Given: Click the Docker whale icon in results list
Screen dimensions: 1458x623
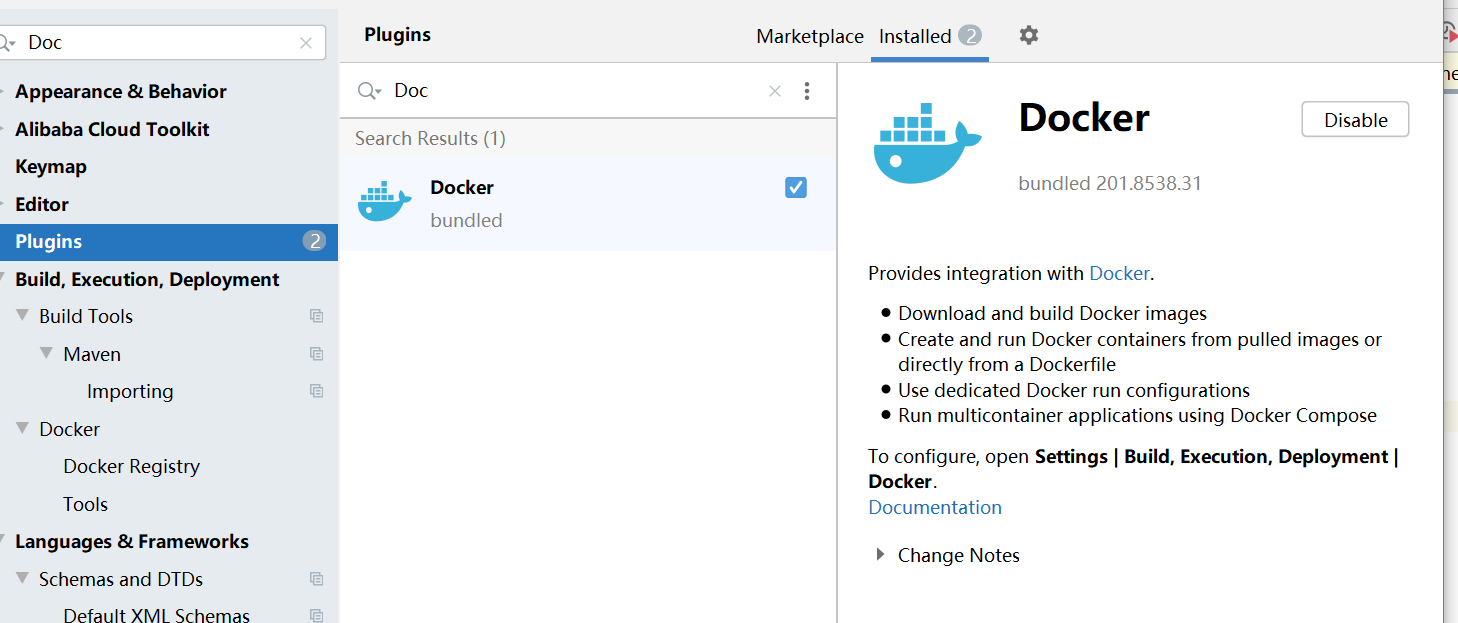Looking at the screenshot, I should point(384,202).
